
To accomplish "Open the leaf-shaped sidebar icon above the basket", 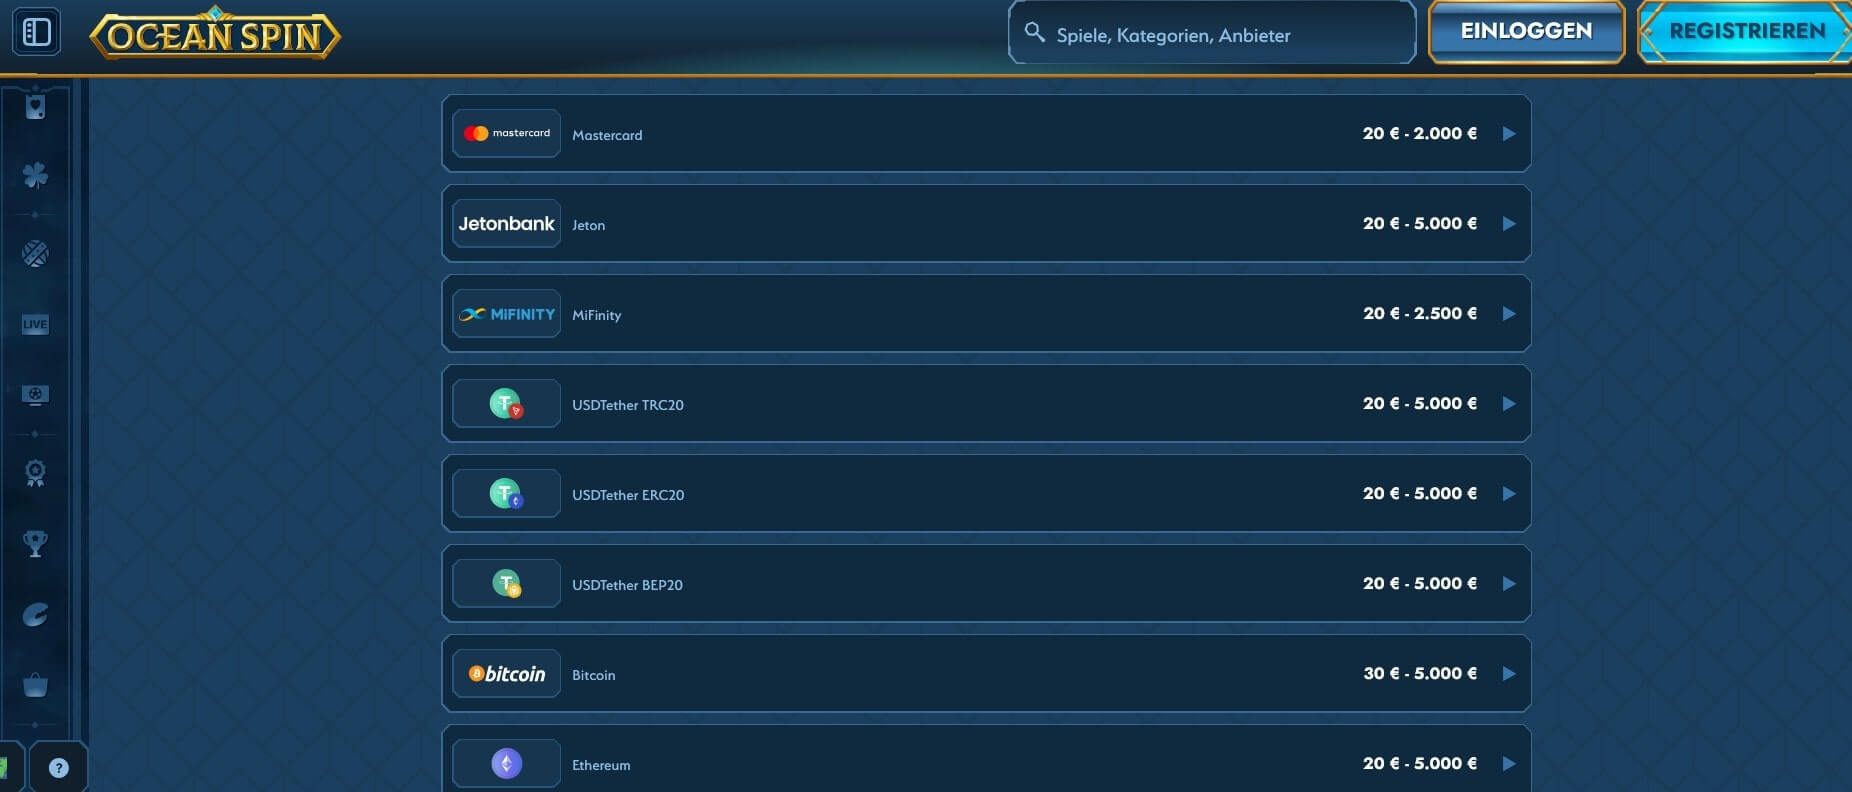I will tap(35, 614).
